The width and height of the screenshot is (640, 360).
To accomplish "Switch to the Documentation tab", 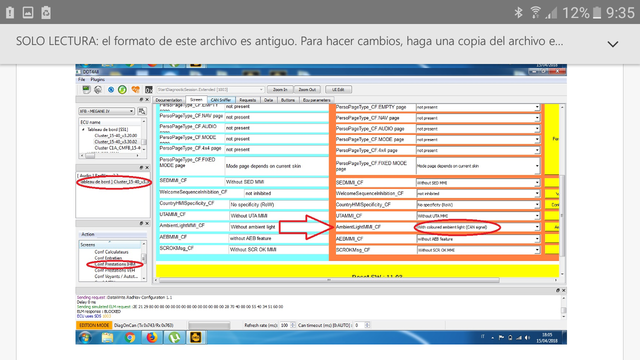I will pyautogui.click(x=169, y=100).
